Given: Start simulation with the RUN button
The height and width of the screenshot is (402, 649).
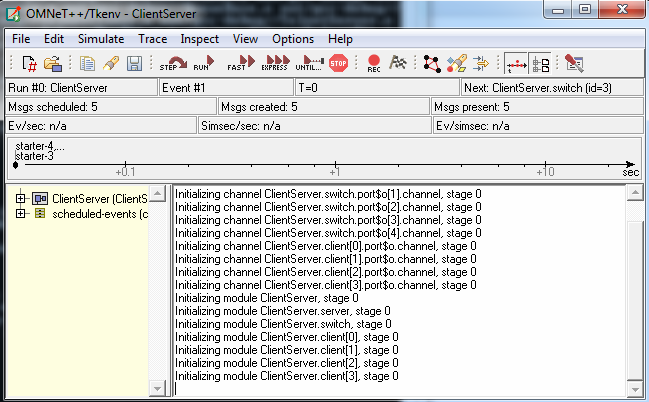Looking at the screenshot, I should pyautogui.click(x=204, y=63).
